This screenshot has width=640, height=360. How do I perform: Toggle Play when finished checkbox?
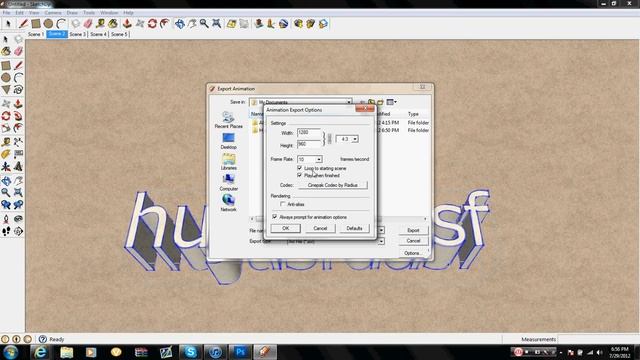300,175
